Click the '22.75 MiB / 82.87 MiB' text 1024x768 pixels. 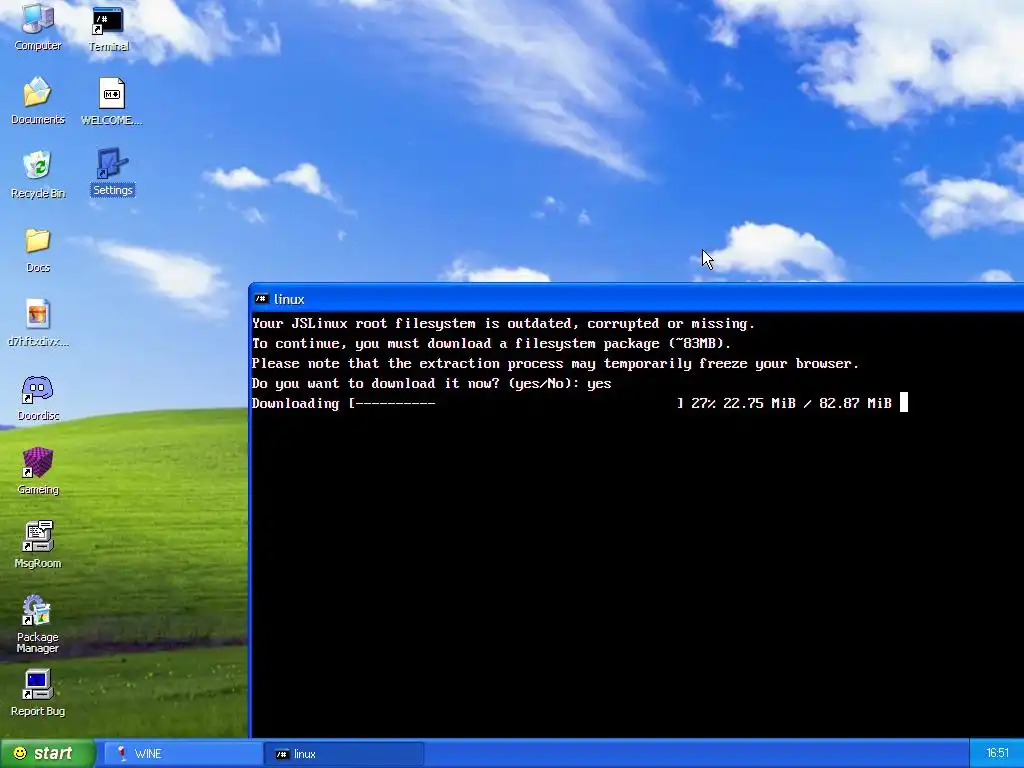tap(807, 403)
